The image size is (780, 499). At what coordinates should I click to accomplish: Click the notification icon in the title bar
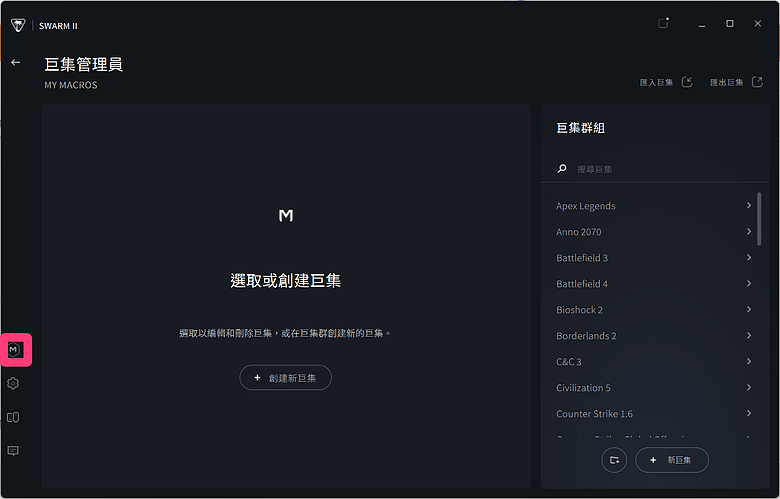tap(664, 23)
